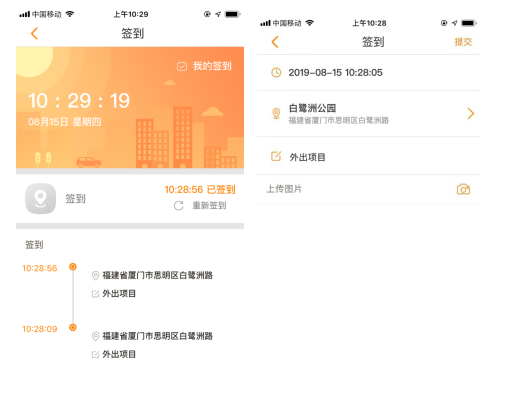Select the 10:28:09 timeline marker

pyautogui.click(x=73, y=327)
